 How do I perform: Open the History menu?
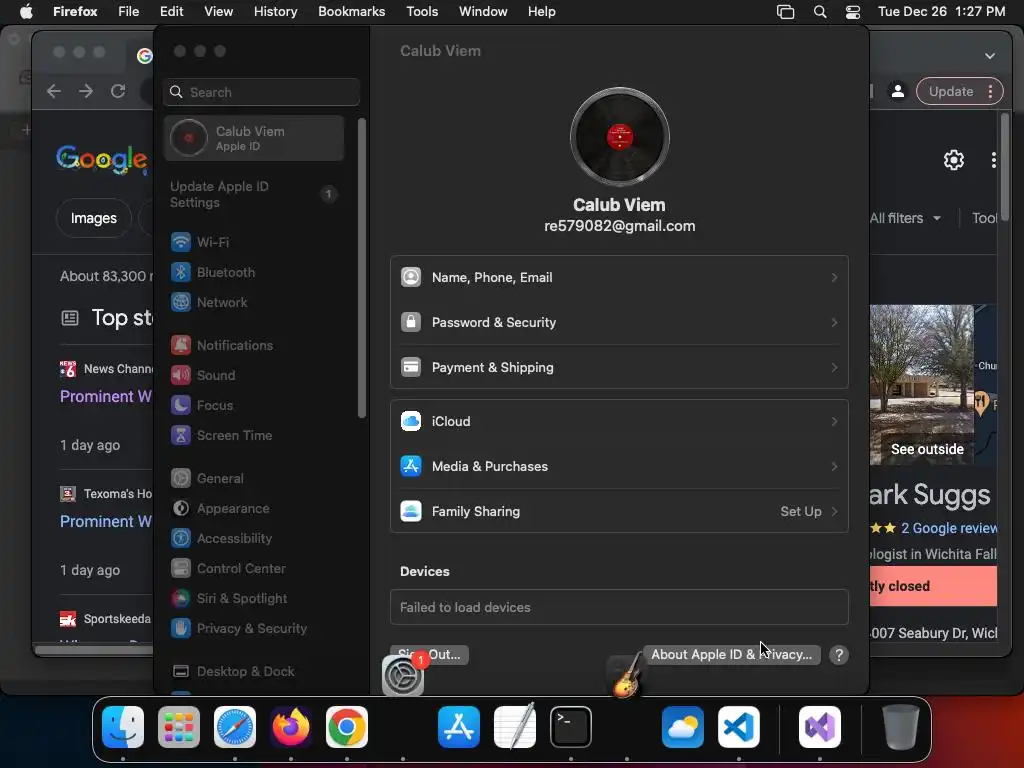point(276,11)
